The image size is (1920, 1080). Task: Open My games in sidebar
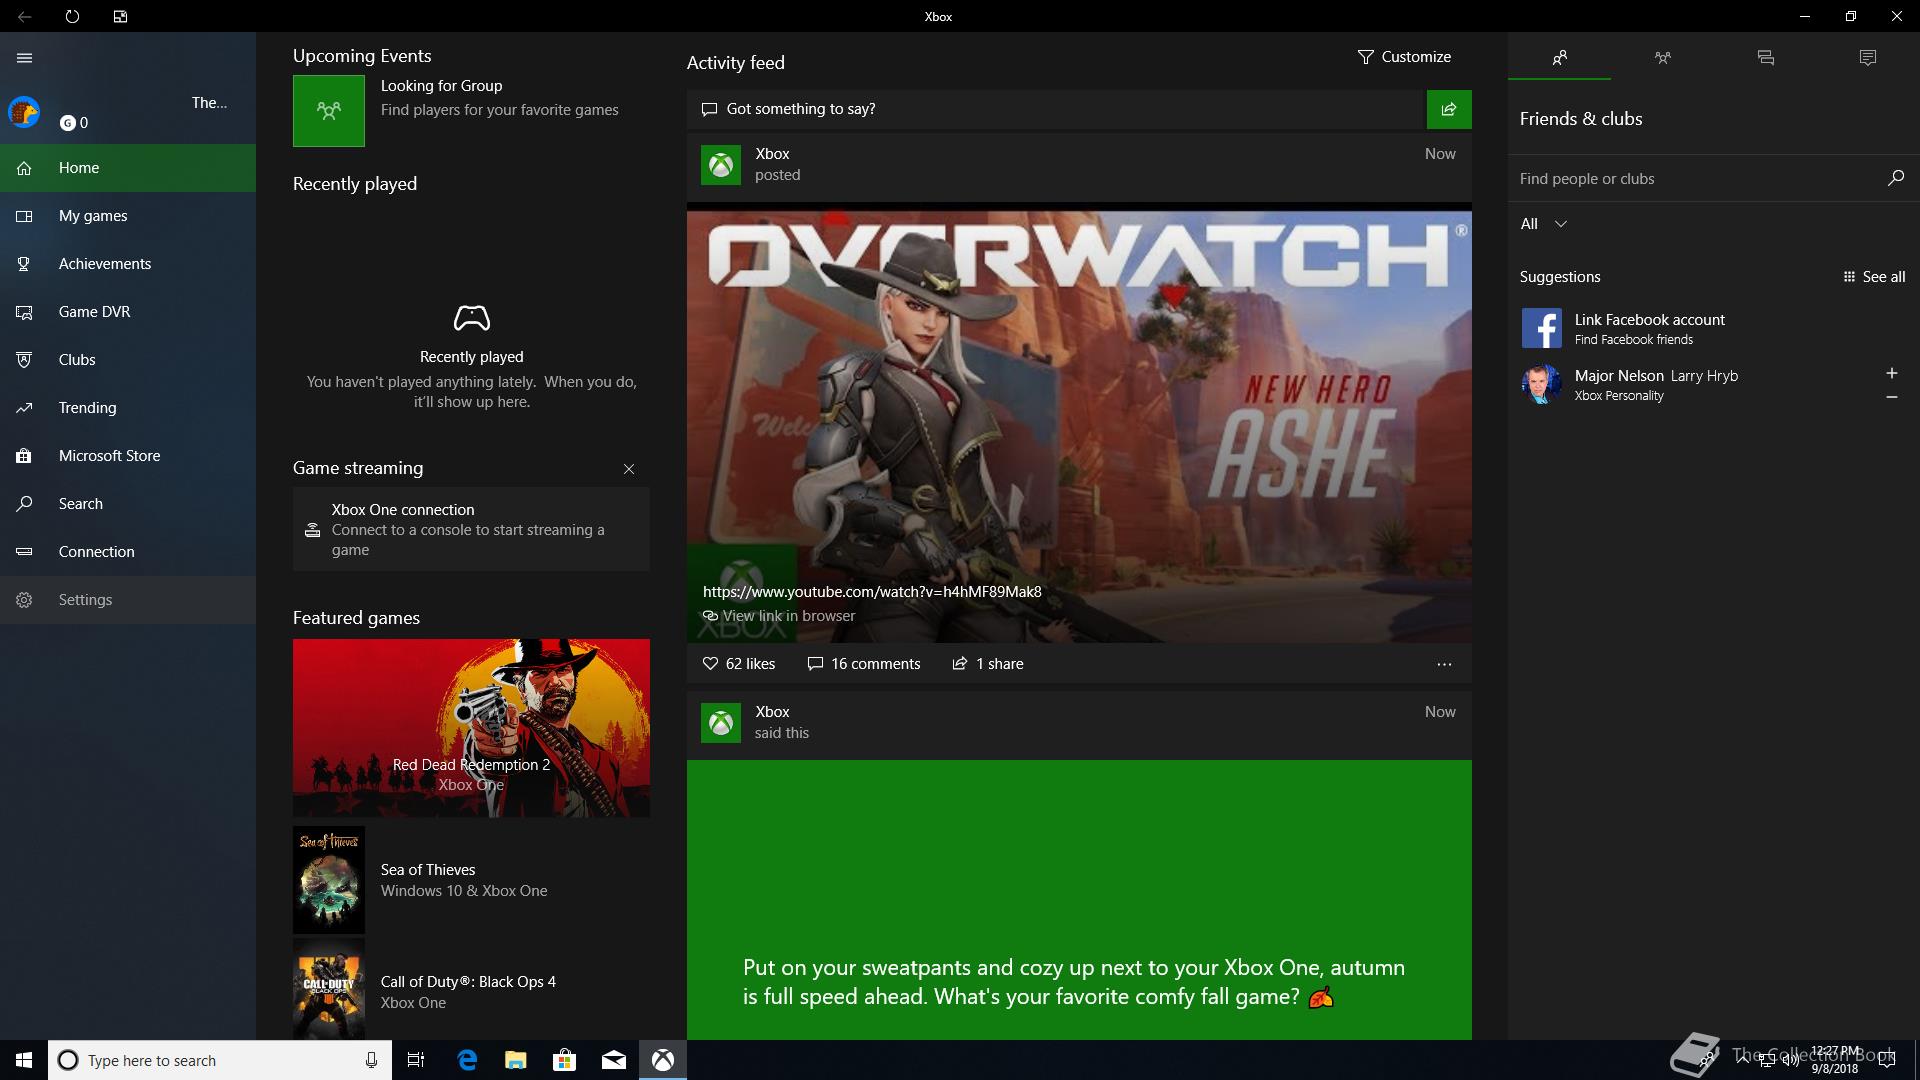click(x=128, y=216)
